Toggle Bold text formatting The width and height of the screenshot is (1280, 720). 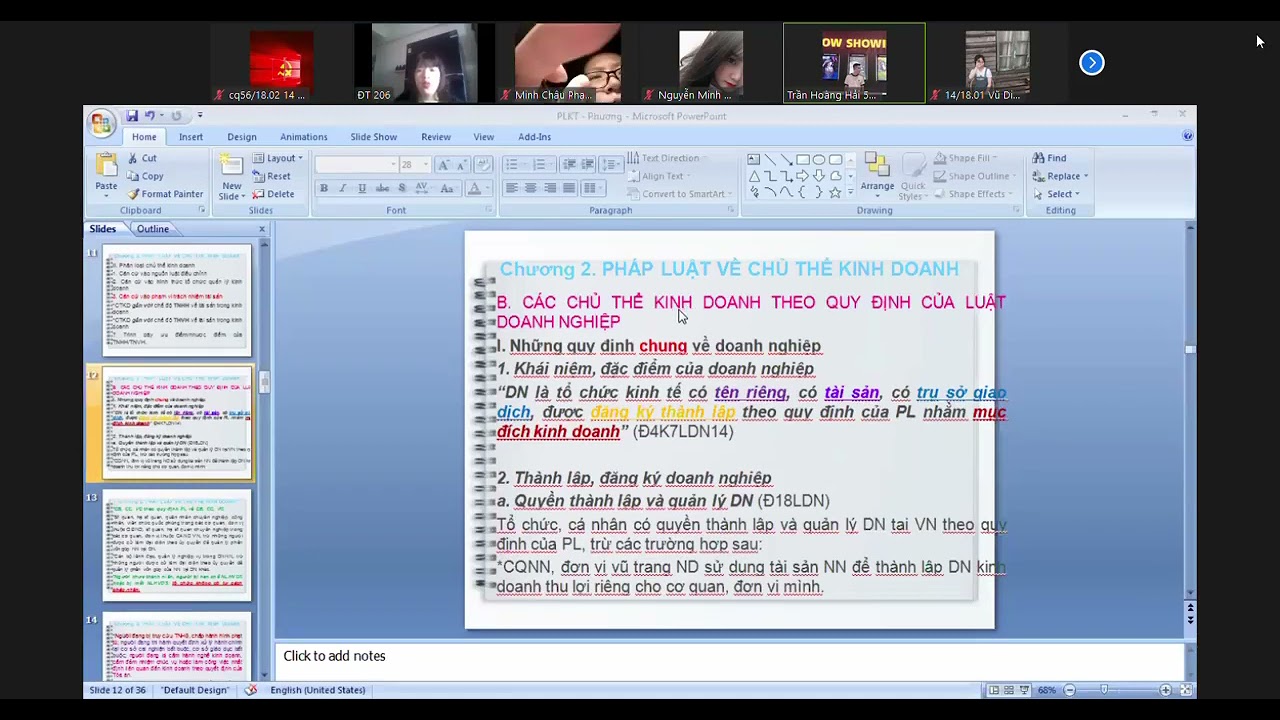[324, 189]
